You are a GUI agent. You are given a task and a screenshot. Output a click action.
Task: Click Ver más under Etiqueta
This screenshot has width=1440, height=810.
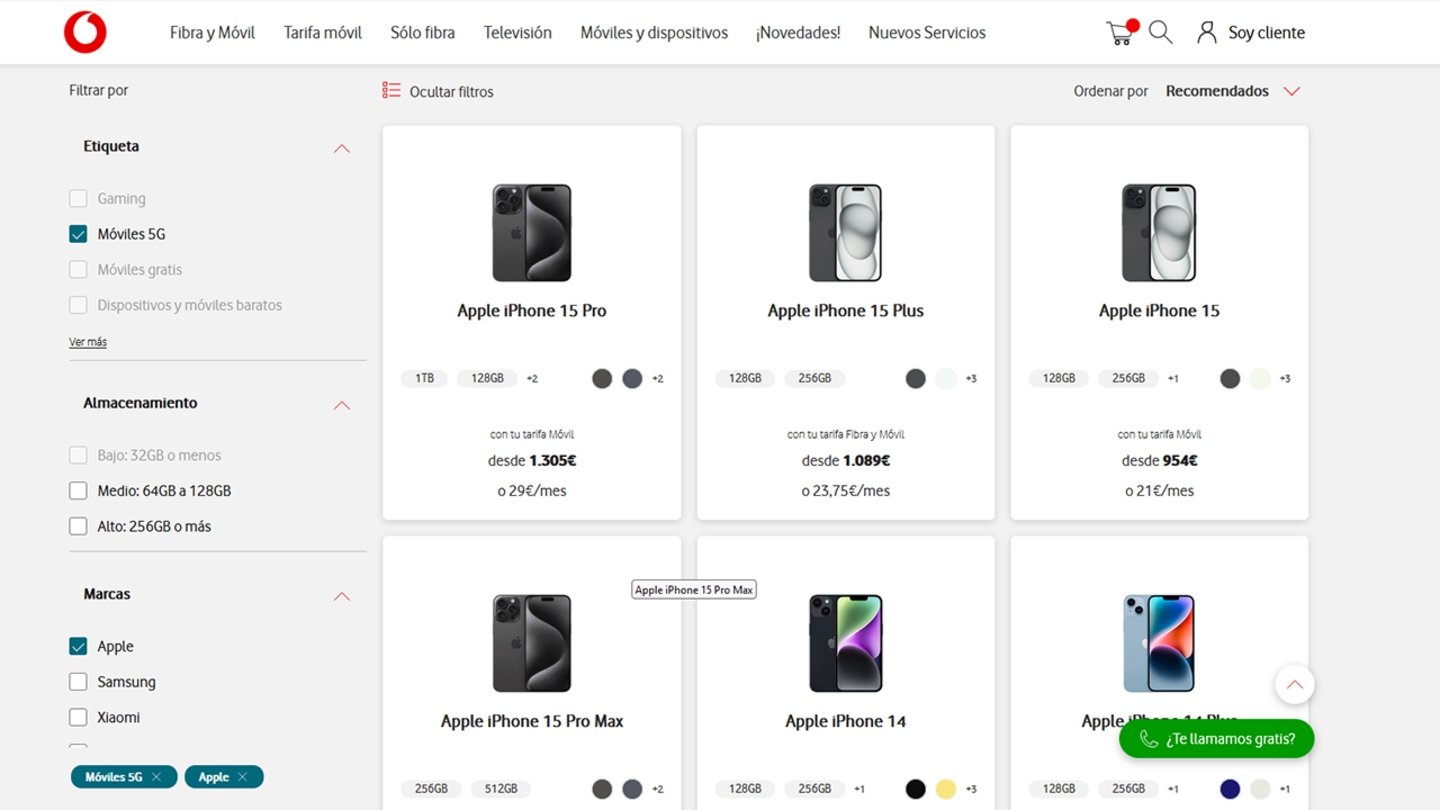[88, 342]
